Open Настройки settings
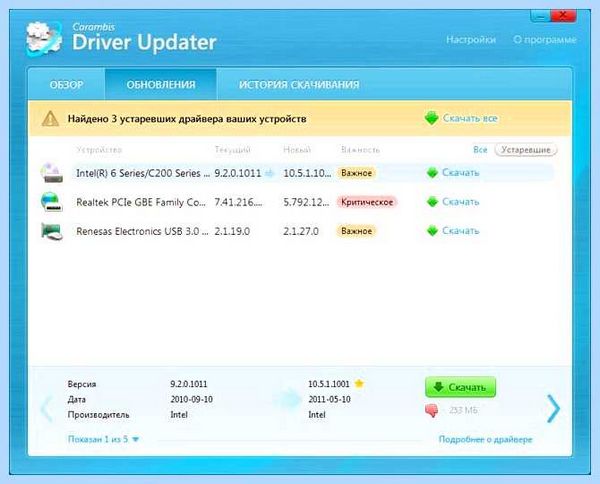The image size is (600, 484). (471, 40)
